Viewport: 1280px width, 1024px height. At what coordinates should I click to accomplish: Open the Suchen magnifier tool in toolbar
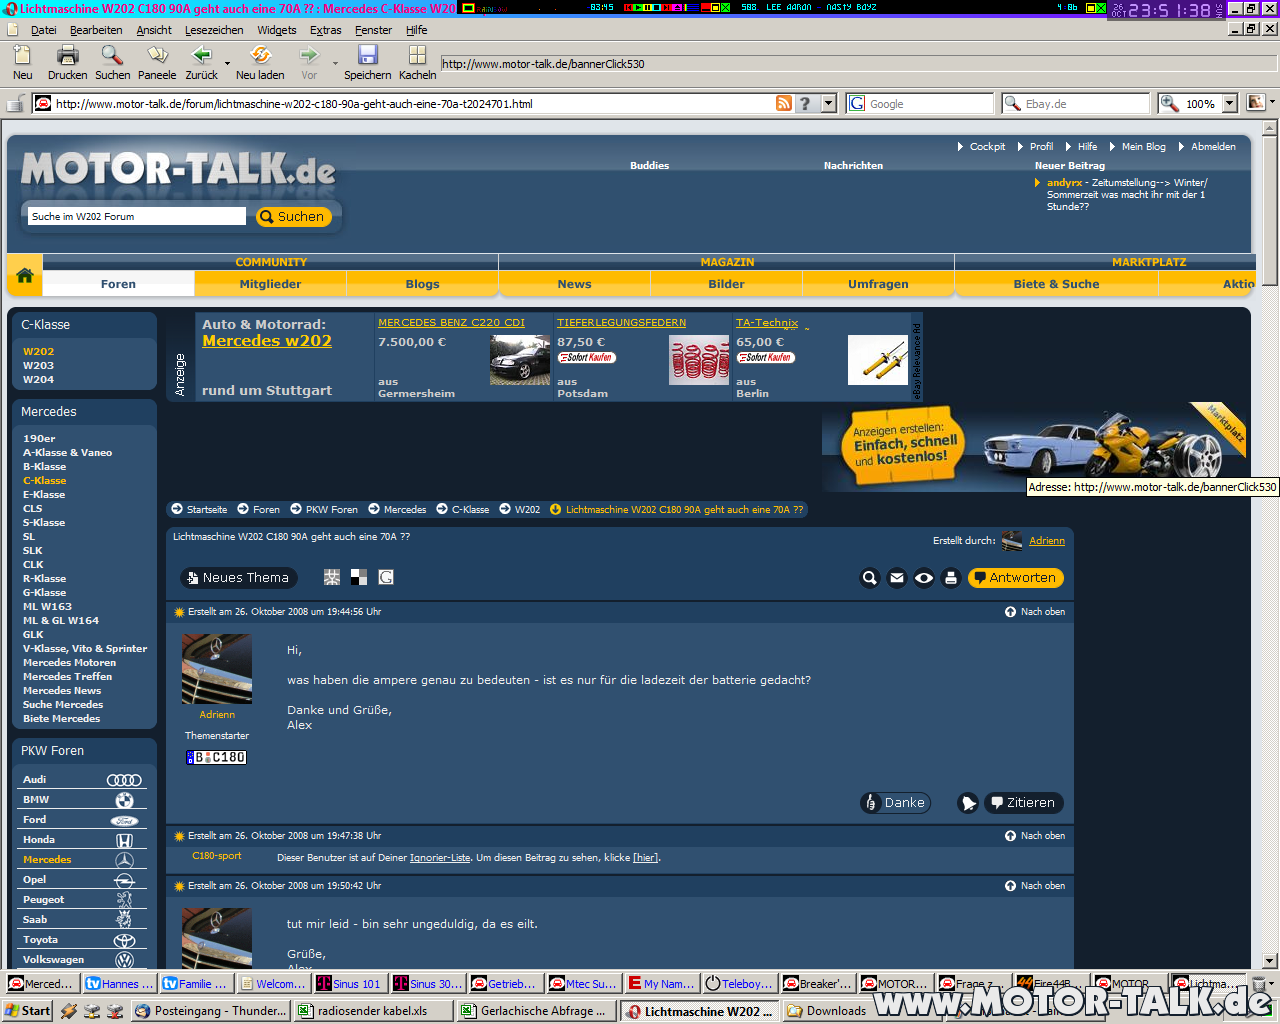click(112, 55)
